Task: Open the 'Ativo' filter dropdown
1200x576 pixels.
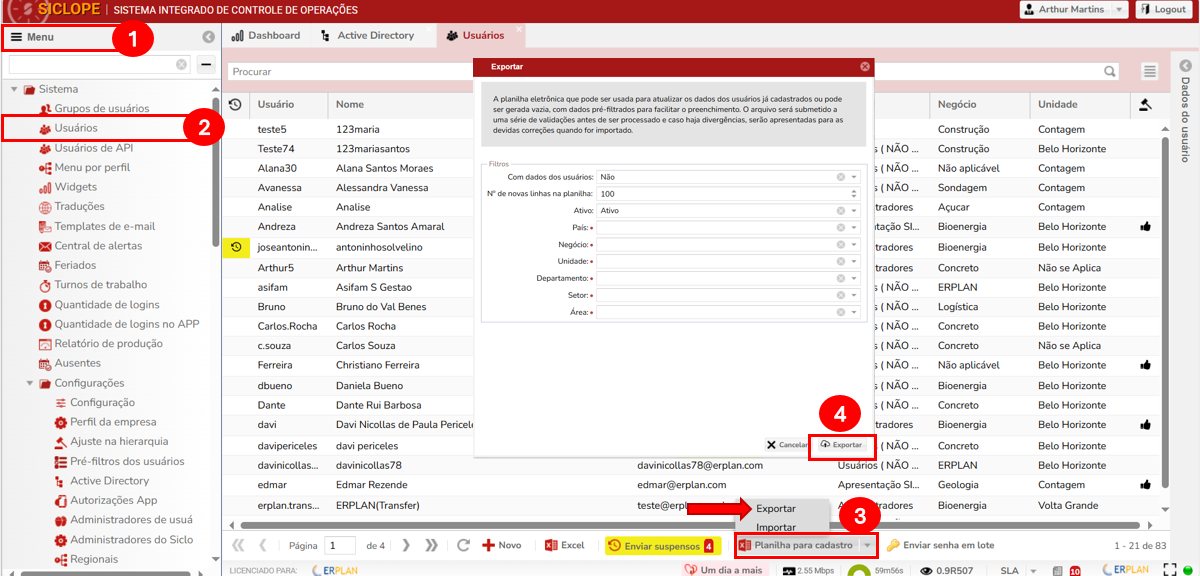Action: click(x=854, y=211)
